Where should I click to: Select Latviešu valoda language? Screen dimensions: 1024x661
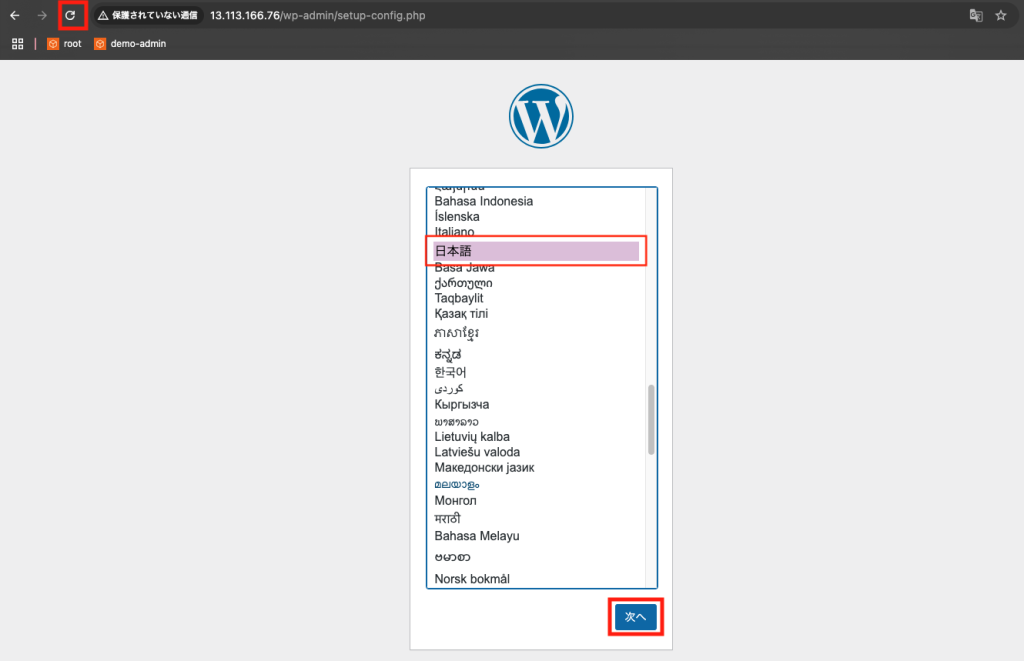(x=536, y=453)
